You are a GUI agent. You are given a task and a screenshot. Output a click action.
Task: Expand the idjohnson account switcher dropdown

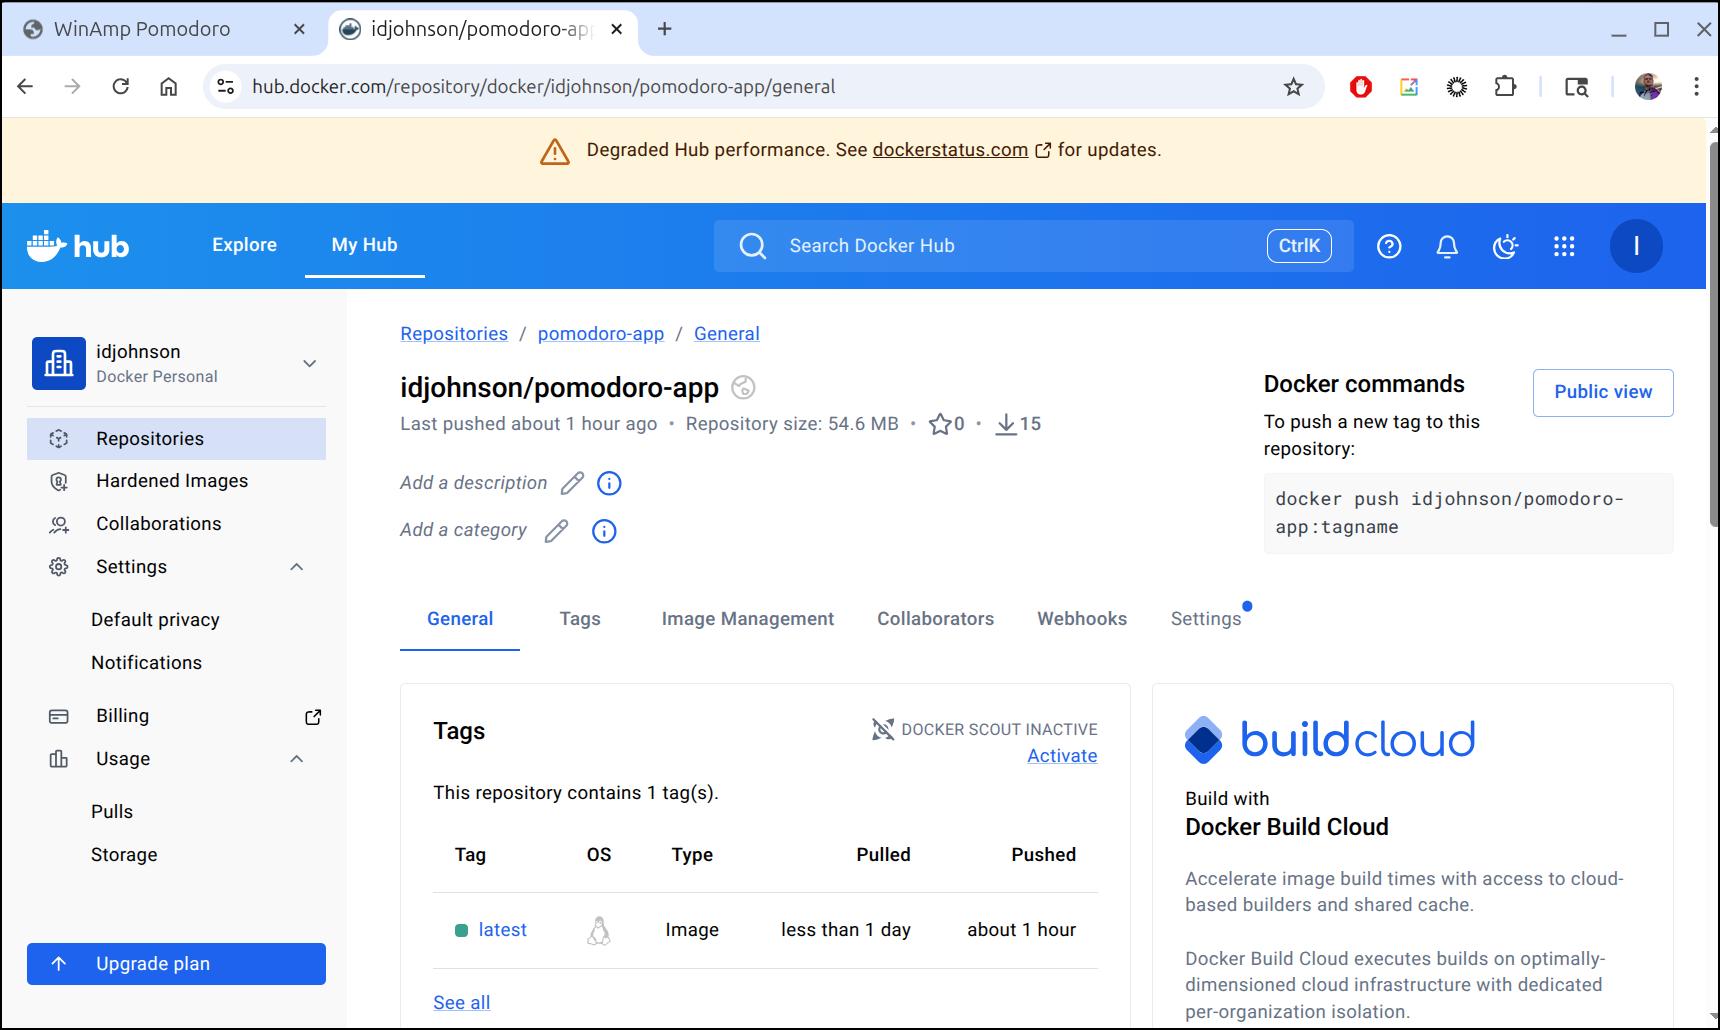point(310,363)
